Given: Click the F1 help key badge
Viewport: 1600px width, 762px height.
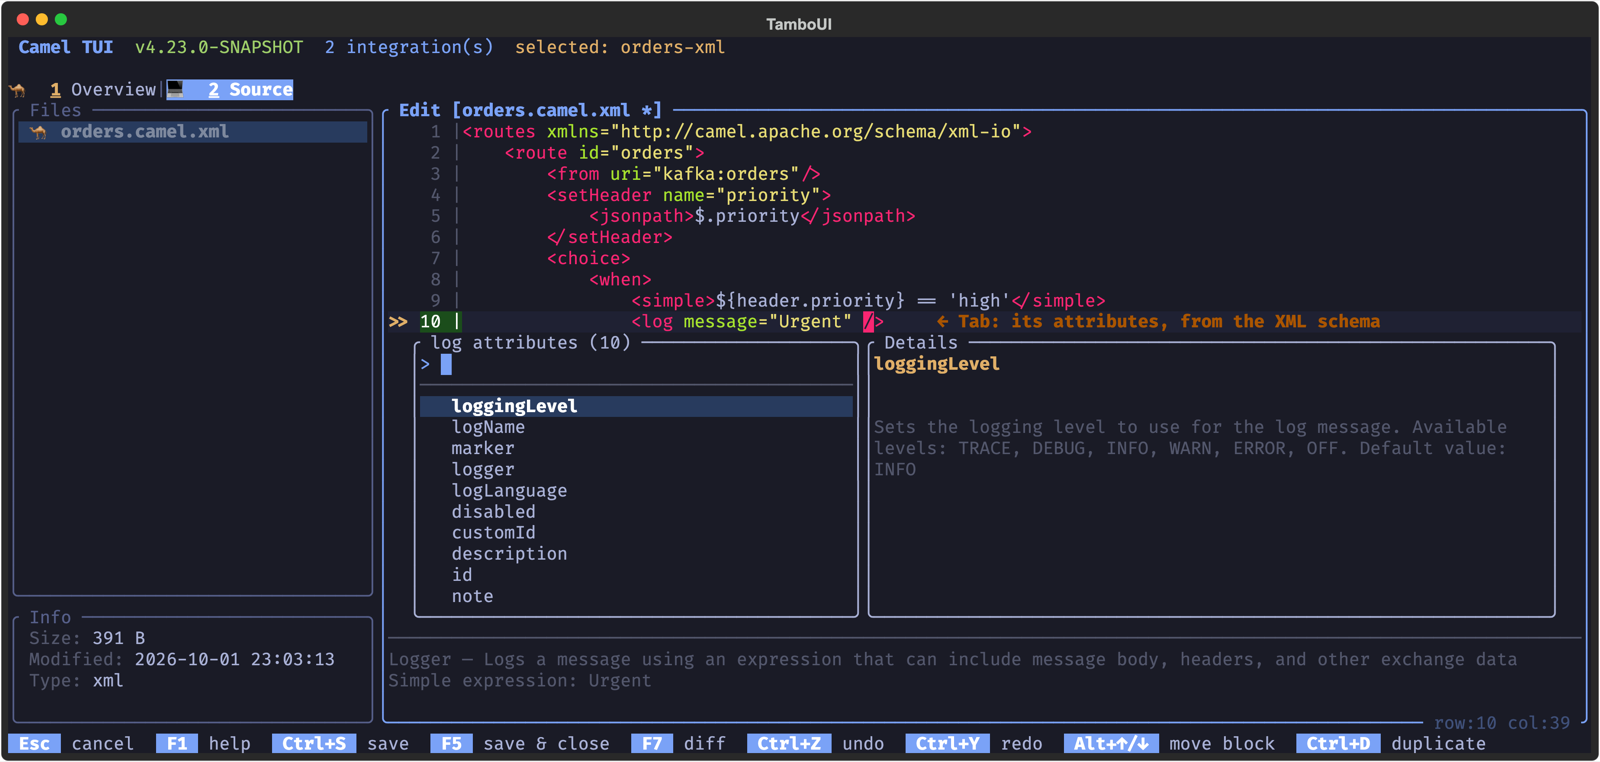Looking at the screenshot, I should point(176,744).
